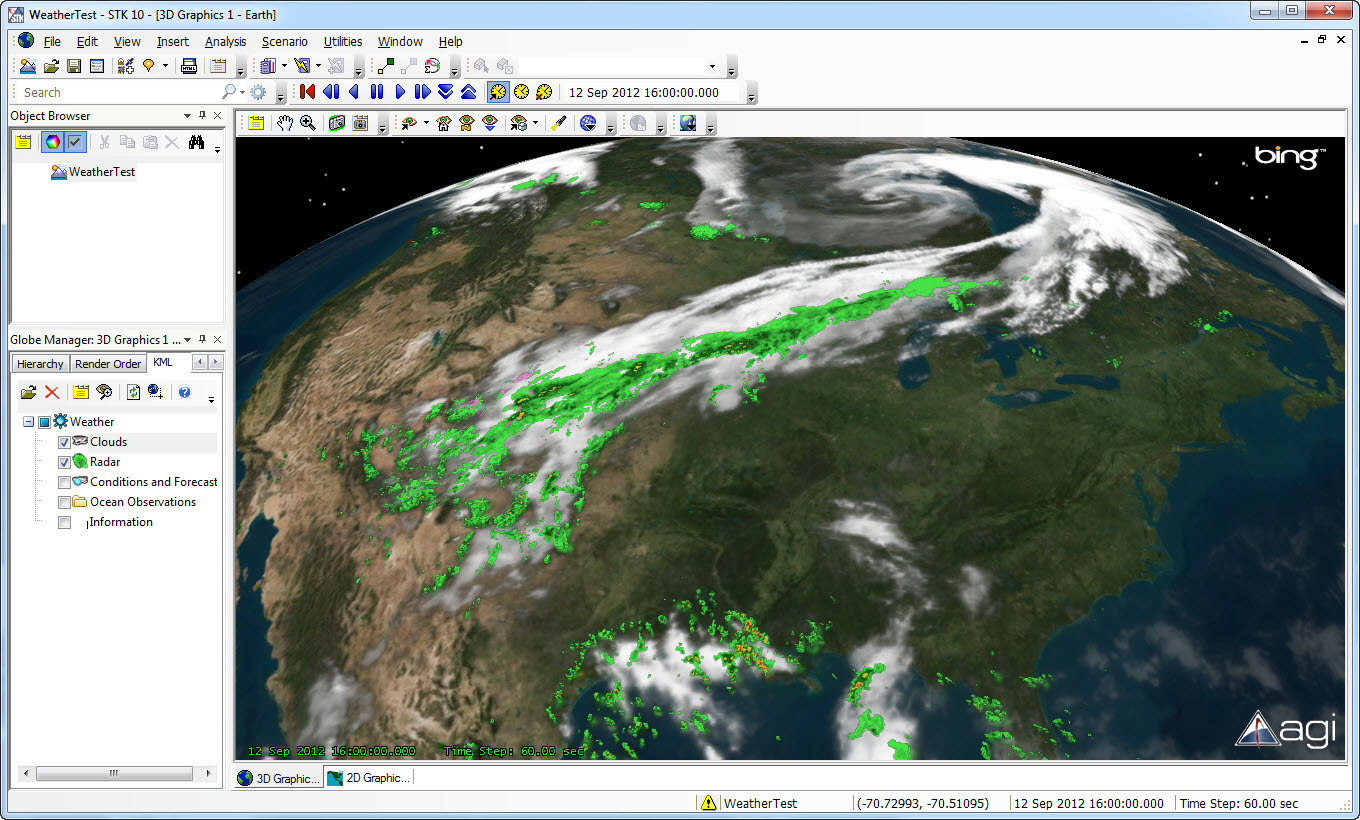Click the Open scenario folder icon
Viewport: 1360px width, 820px height.
click(51, 66)
